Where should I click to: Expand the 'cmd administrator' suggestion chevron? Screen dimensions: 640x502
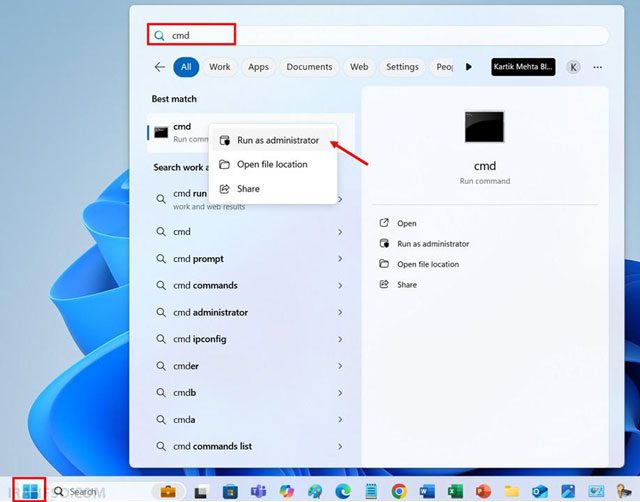[340, 312]
